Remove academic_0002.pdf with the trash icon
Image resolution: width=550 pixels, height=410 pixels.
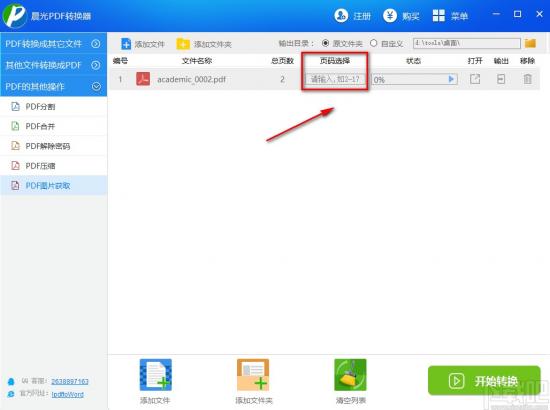click(528, 79)
